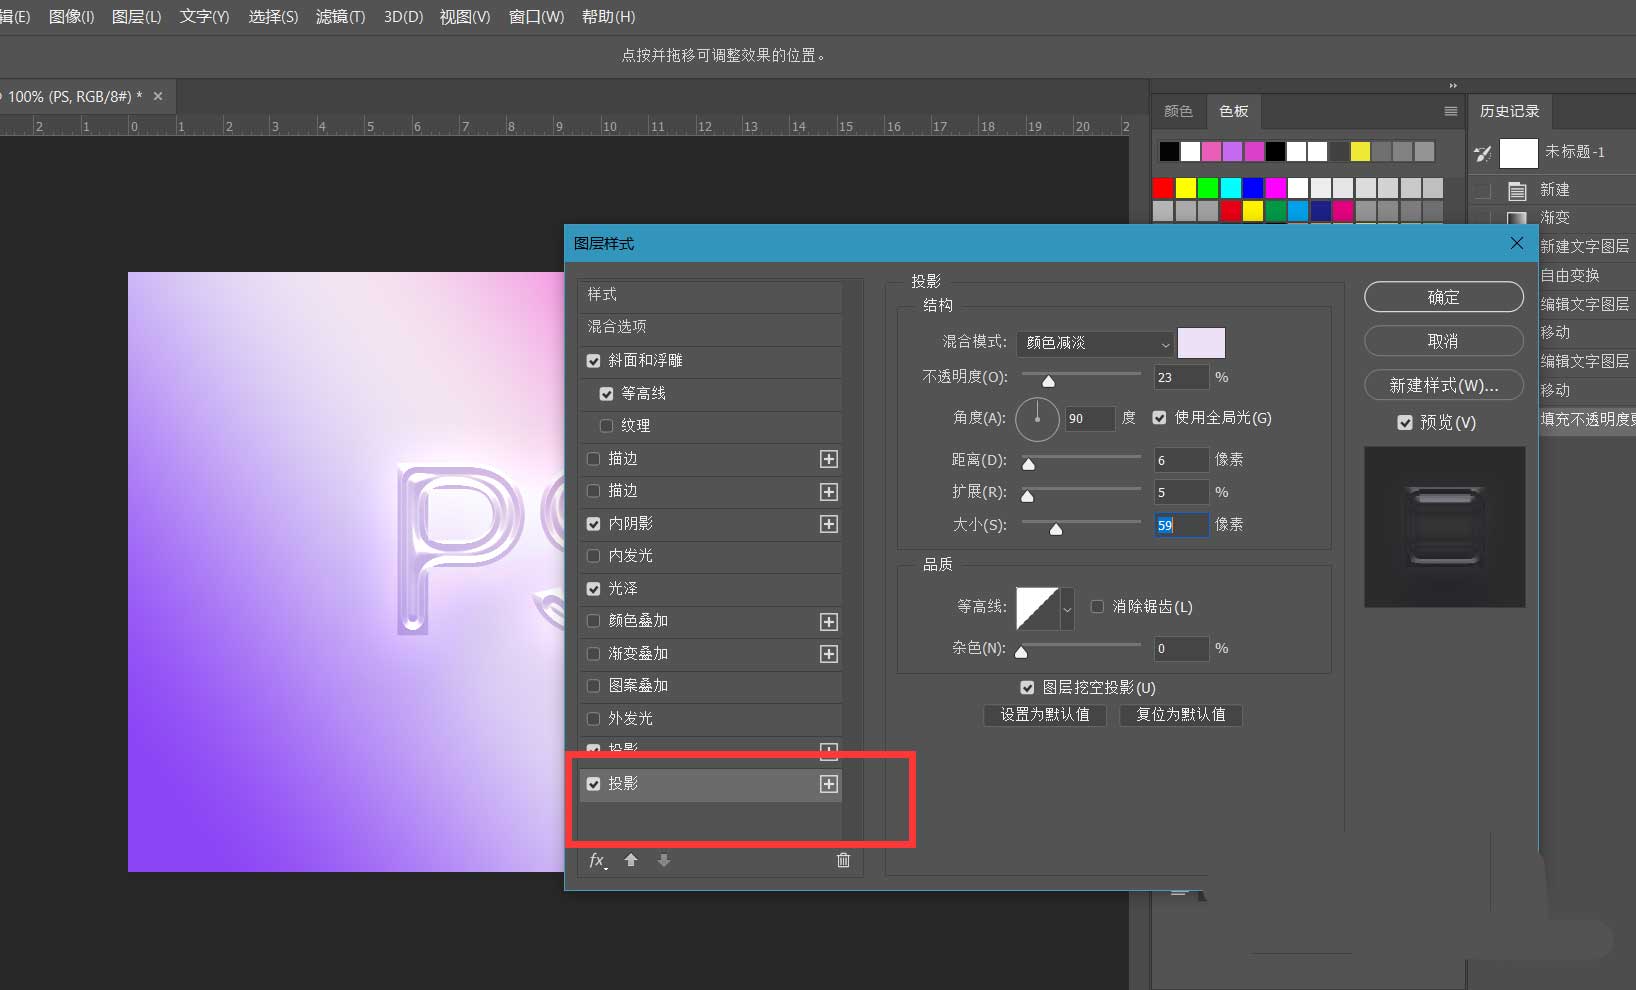Click the layer style preview thumbnail

pos(1444,527)
